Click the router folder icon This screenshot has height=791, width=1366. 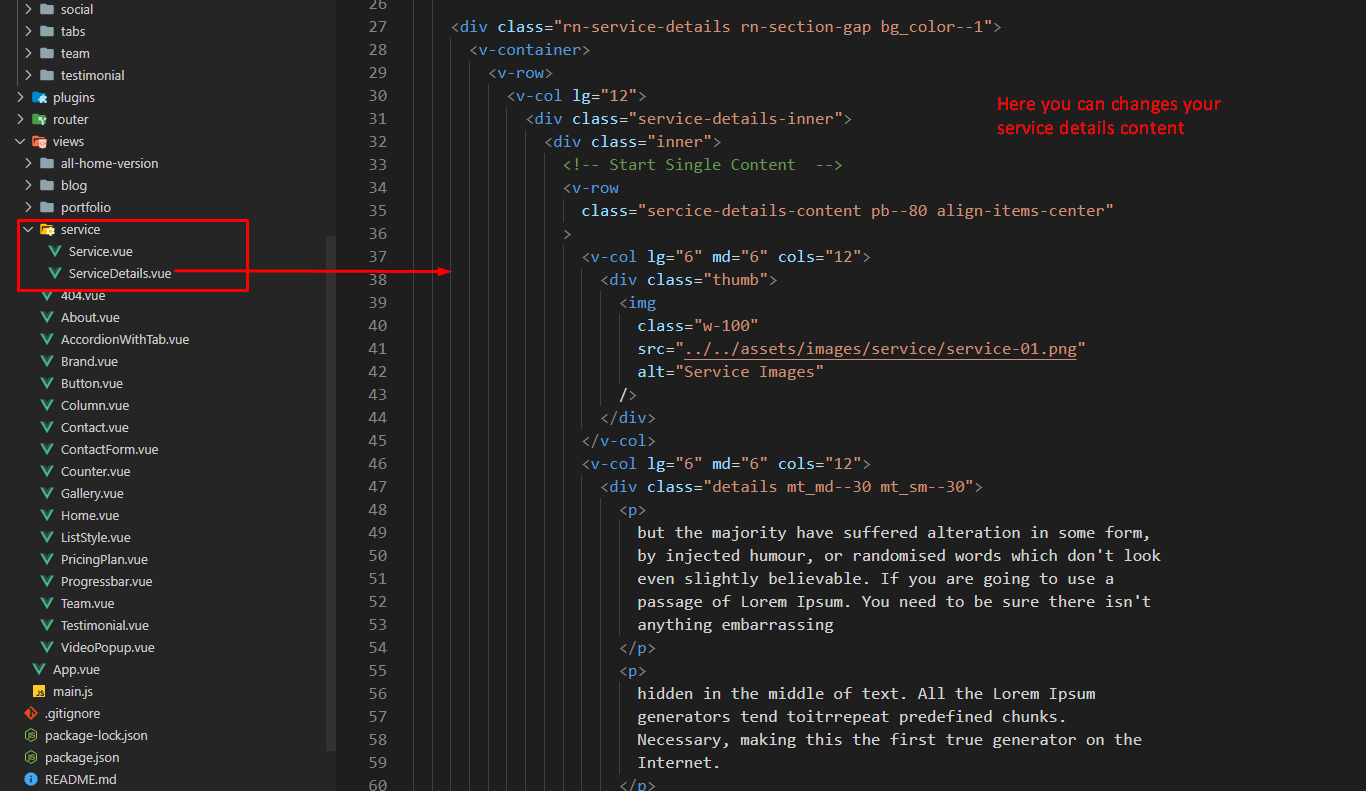point(40,120)
